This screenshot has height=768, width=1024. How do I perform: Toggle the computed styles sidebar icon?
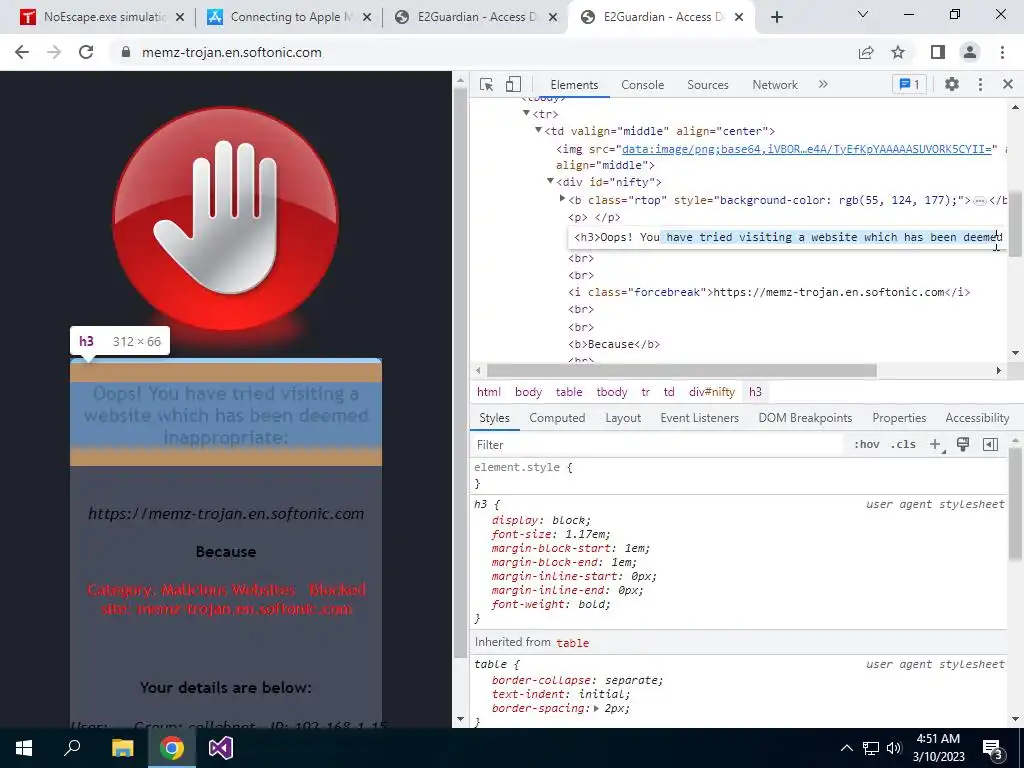coord(990,444)
